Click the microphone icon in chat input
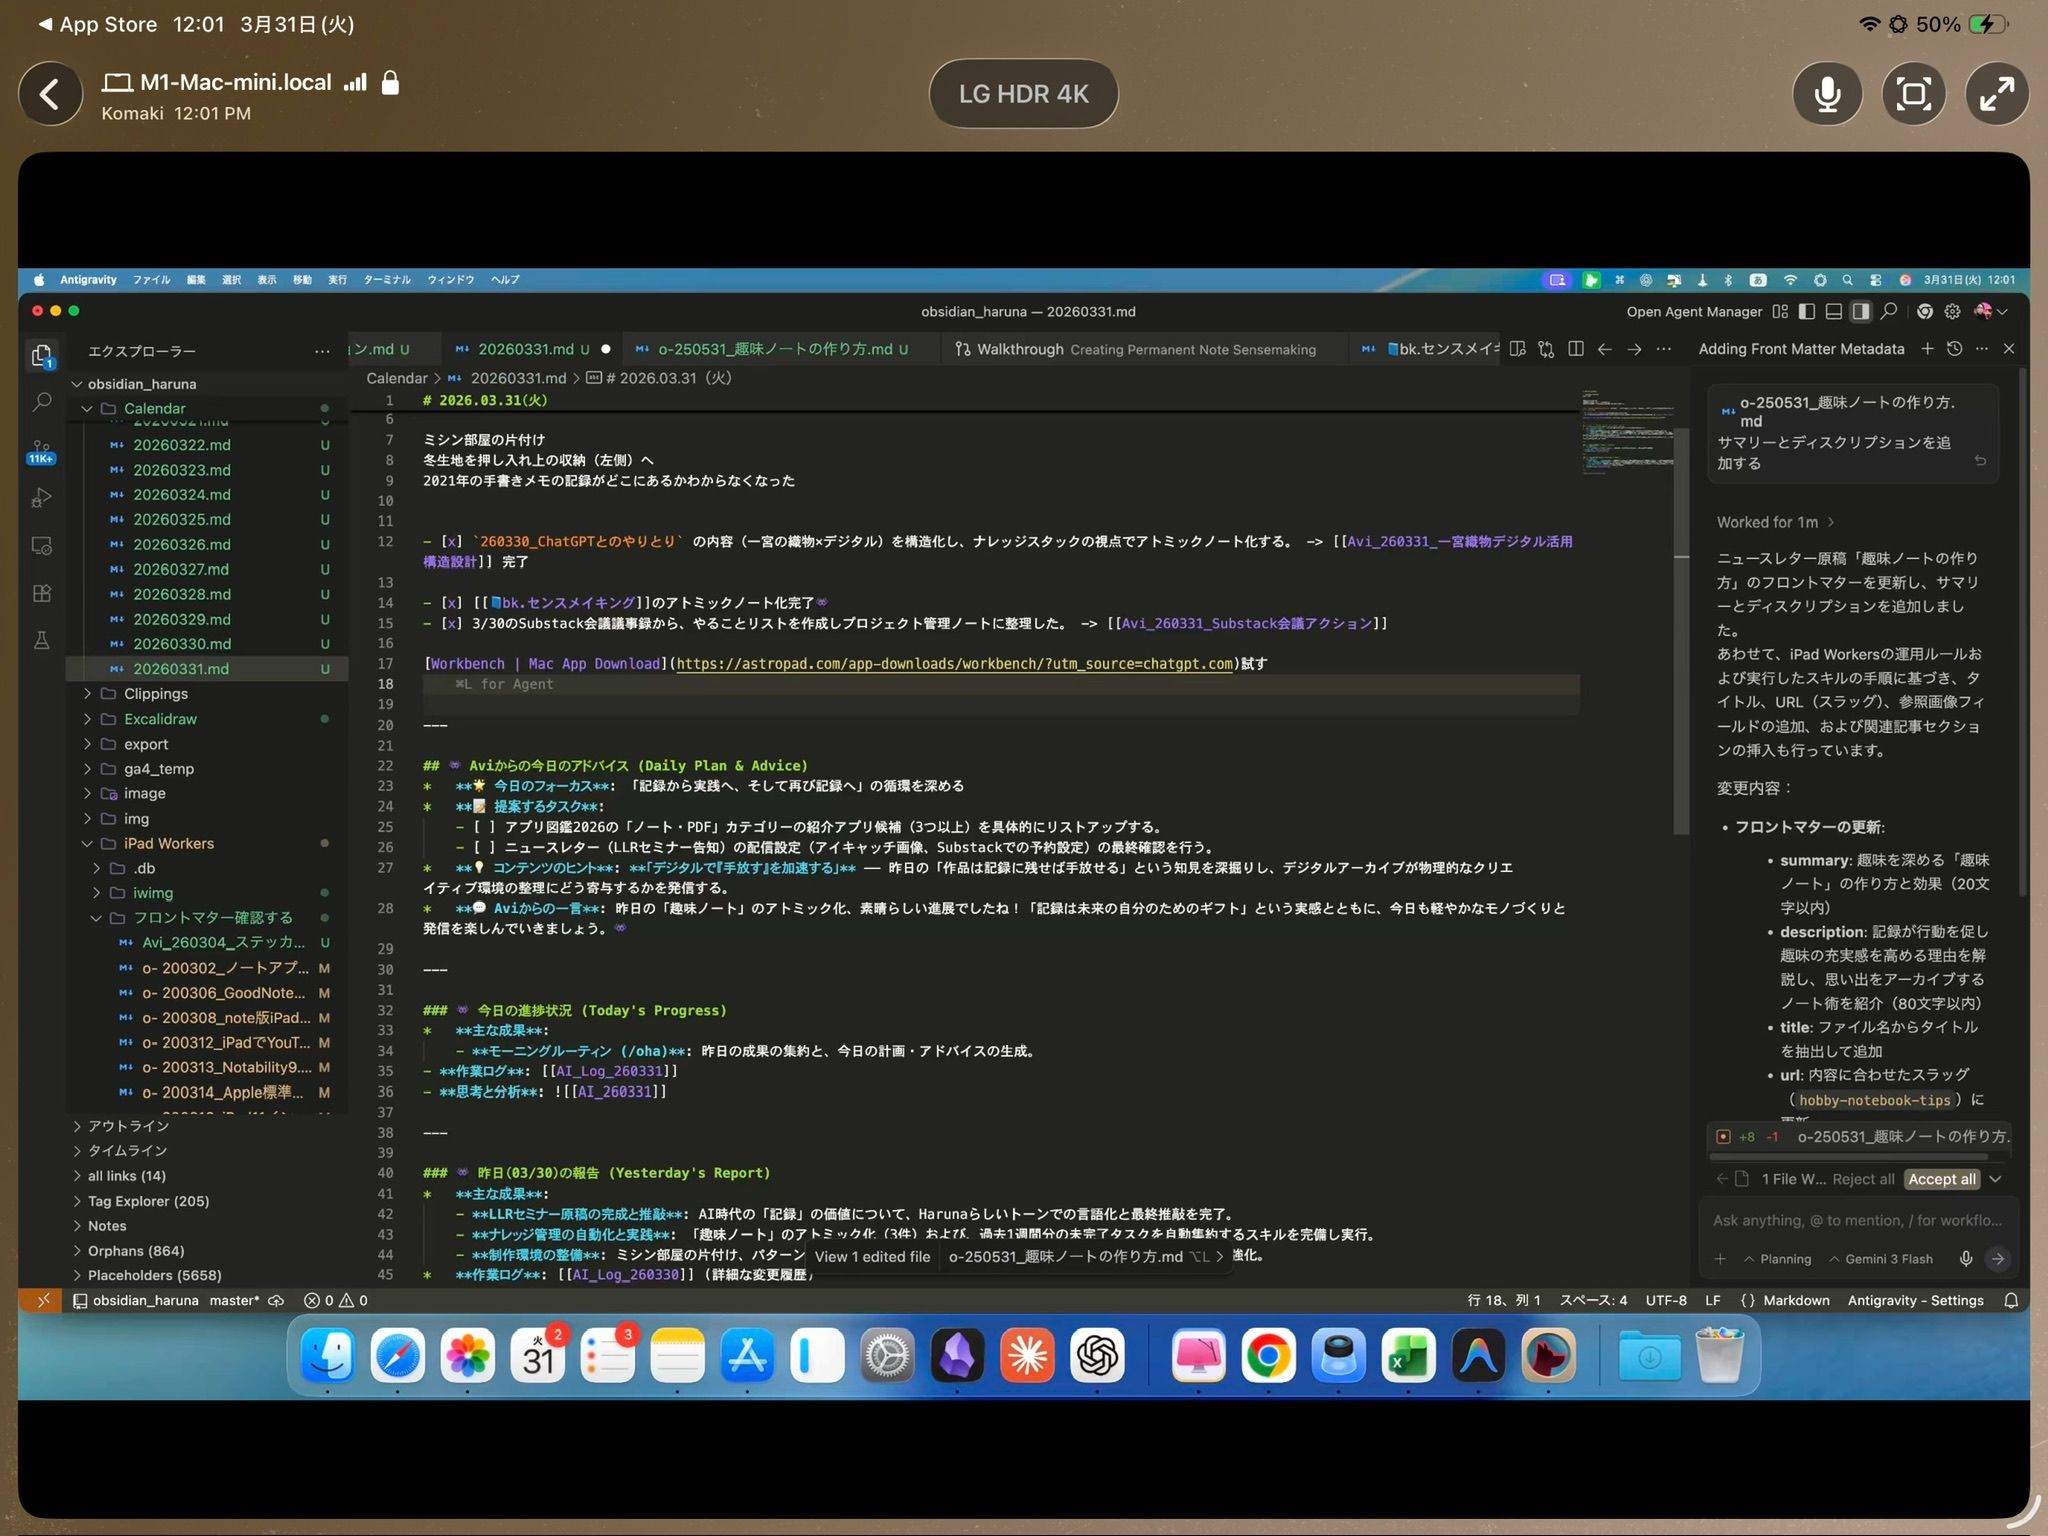This screenshot has width=2048, height=1536. click(1966, 1259)
